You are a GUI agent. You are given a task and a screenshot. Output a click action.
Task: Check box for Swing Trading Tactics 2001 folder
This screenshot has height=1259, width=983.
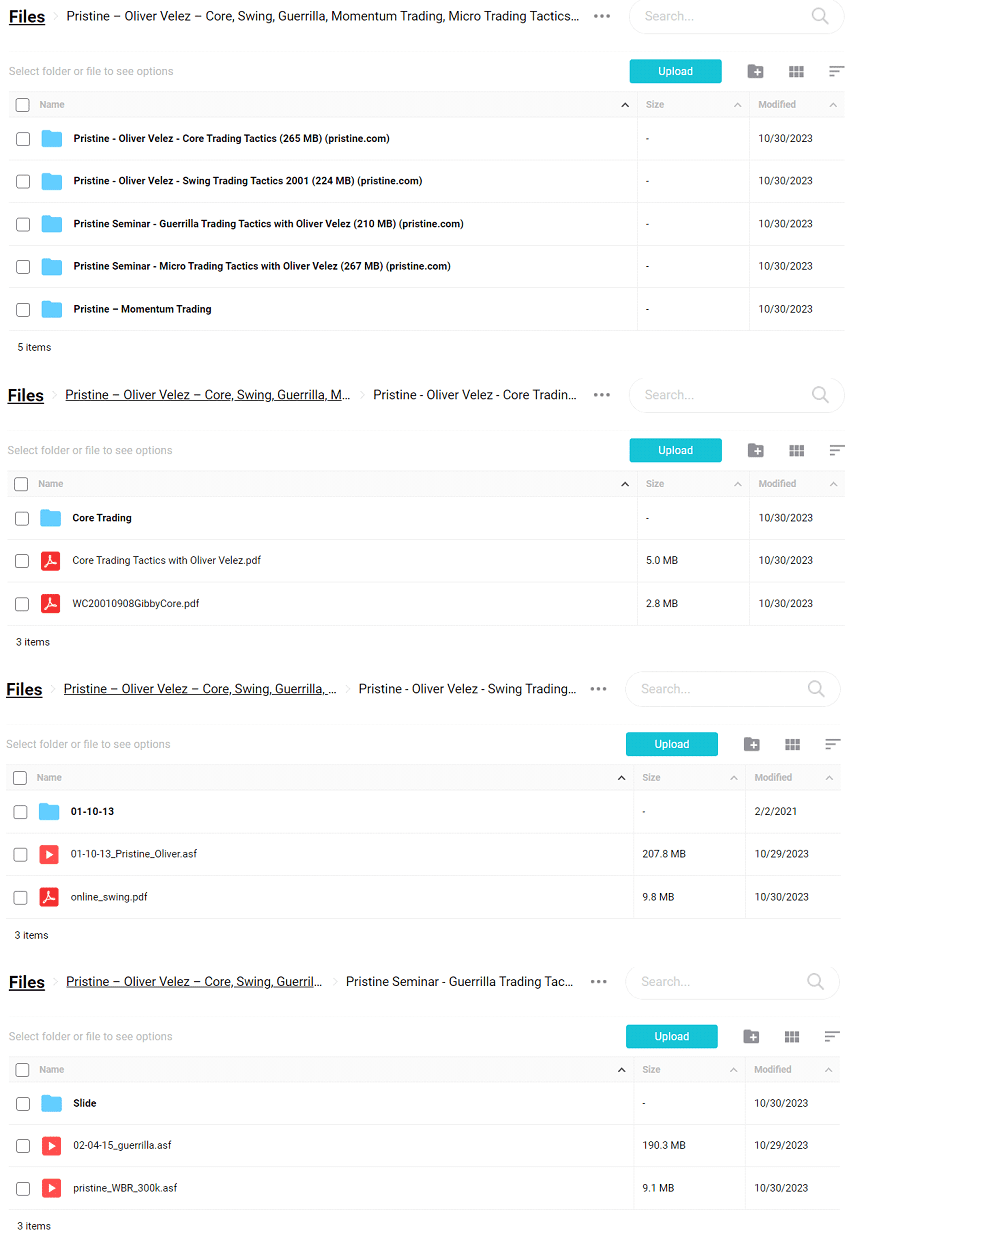(23, 181)
